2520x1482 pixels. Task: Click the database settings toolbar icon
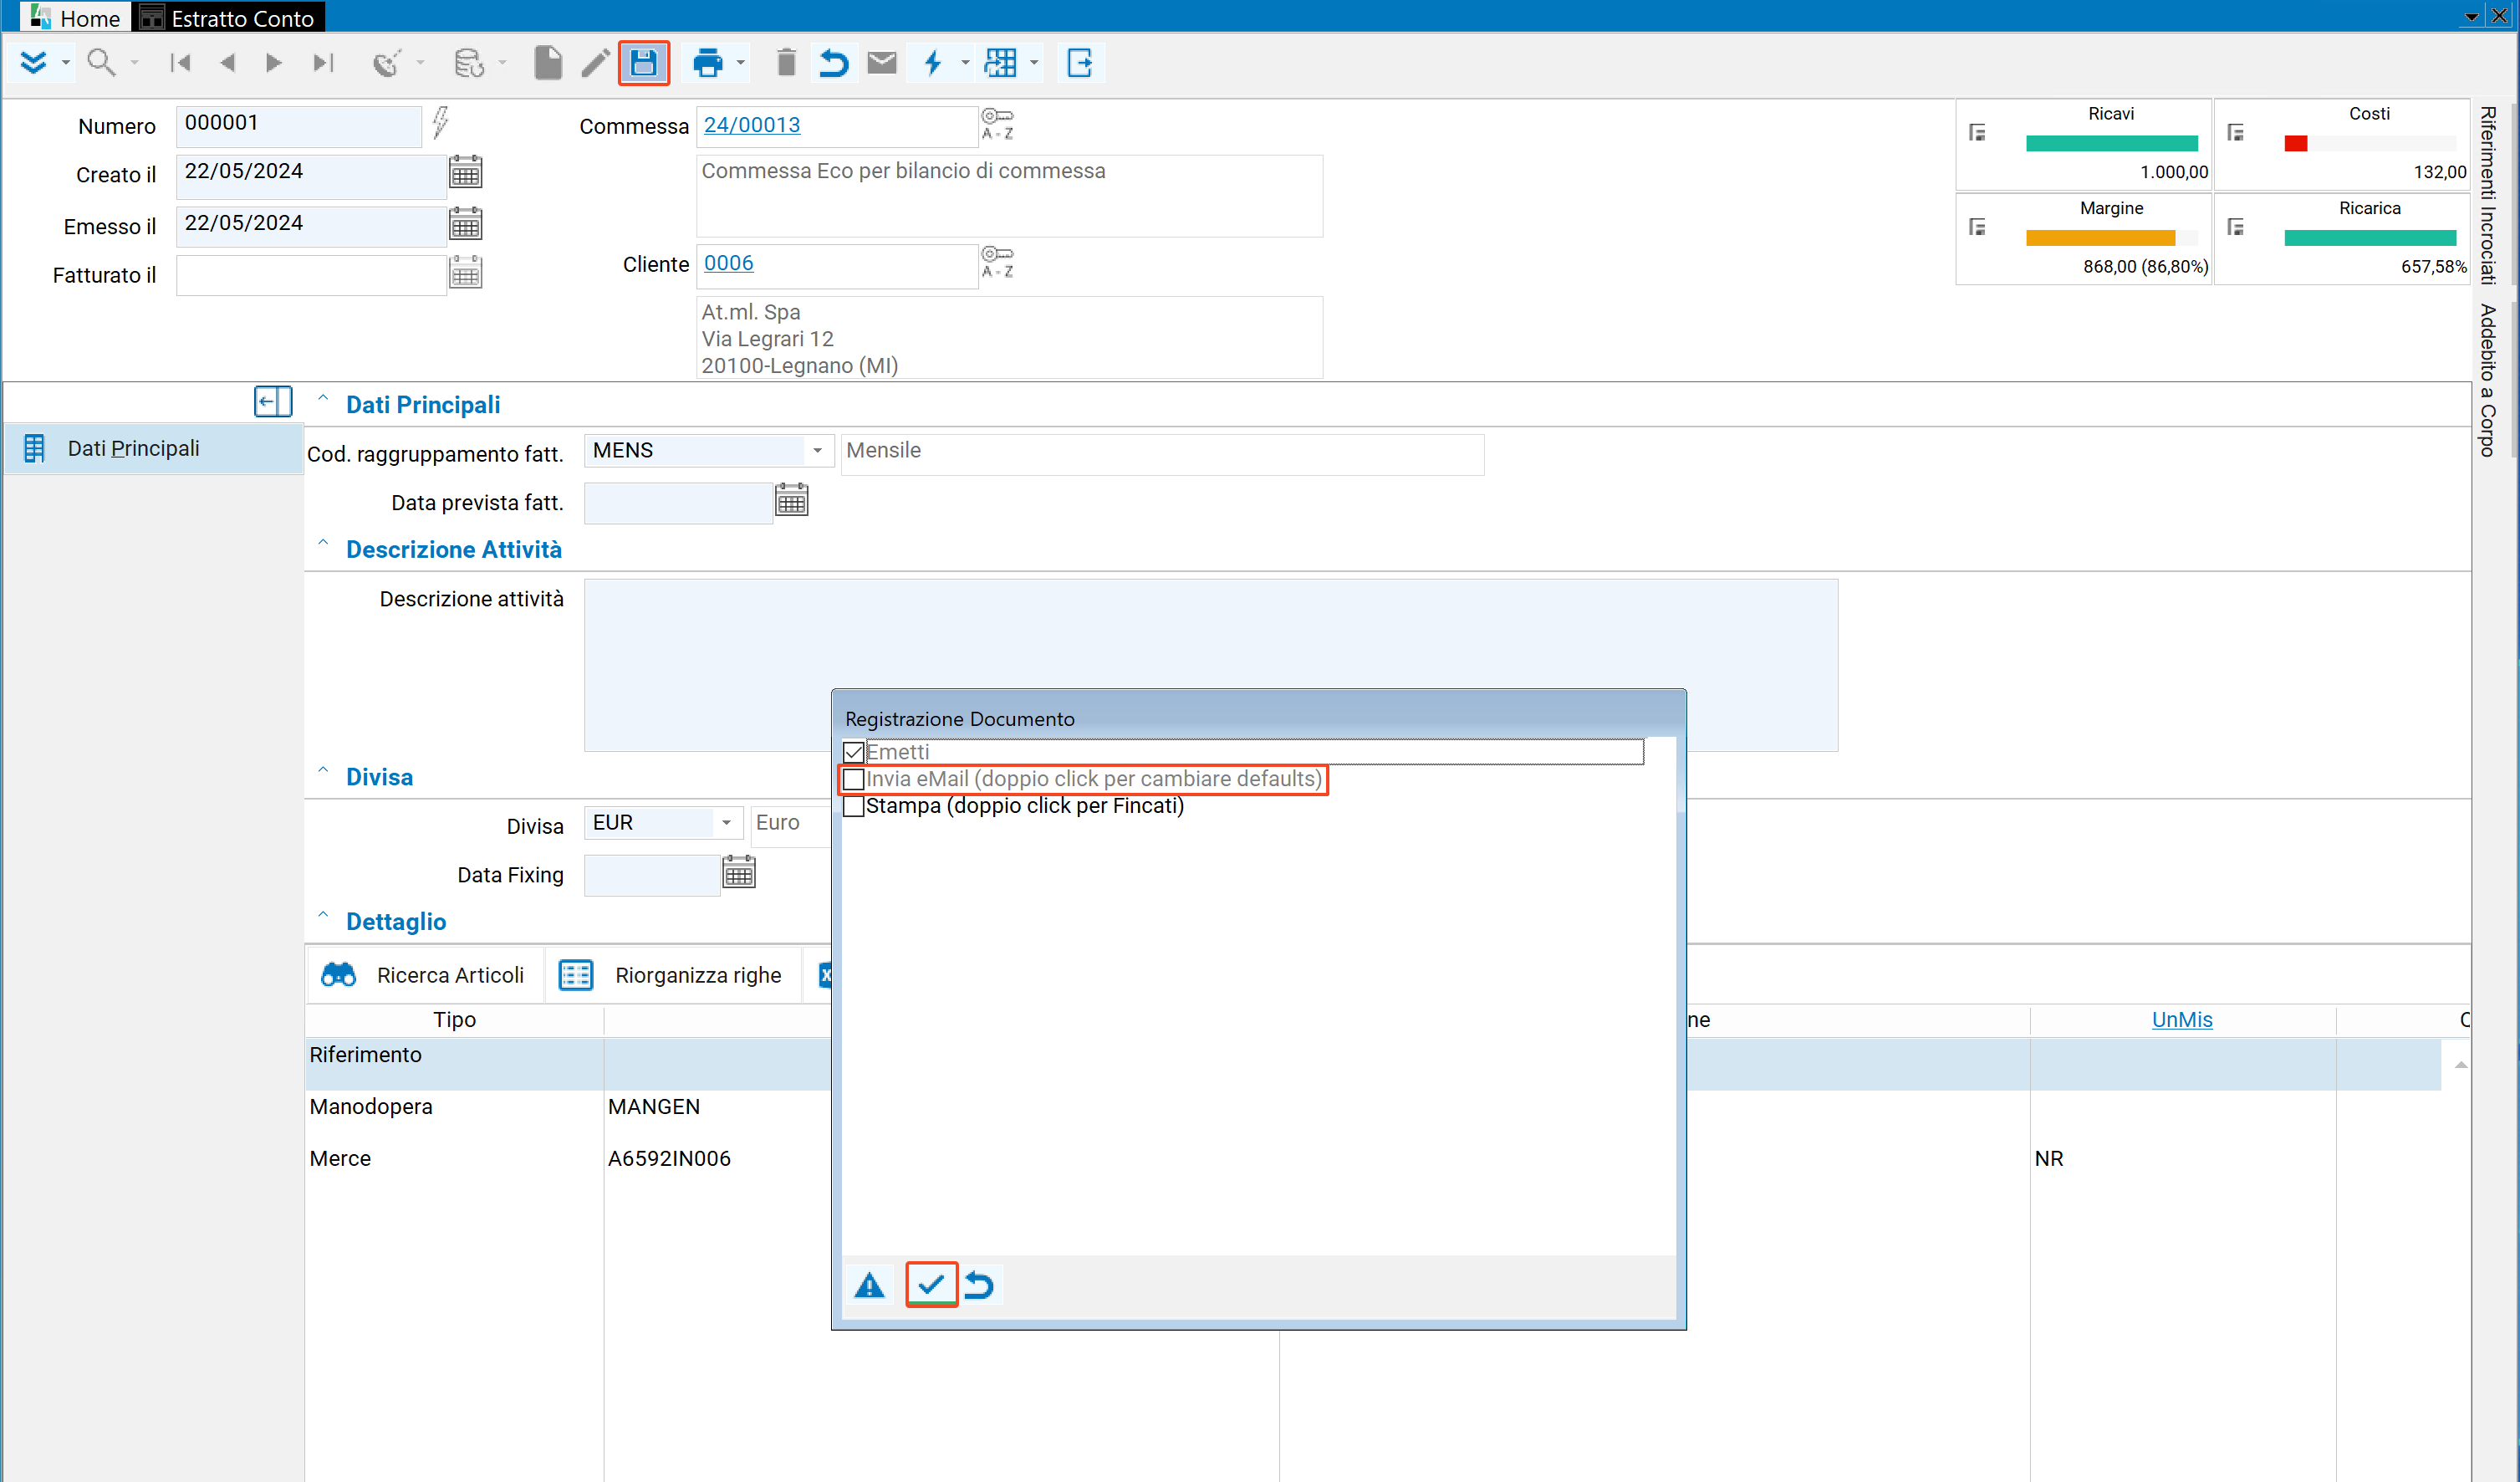point(469,63)
